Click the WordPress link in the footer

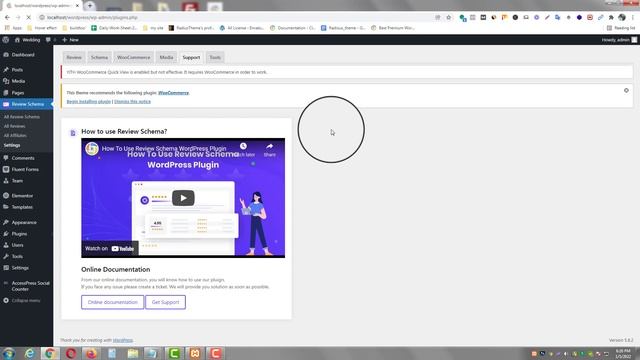[x=122, y=340]
